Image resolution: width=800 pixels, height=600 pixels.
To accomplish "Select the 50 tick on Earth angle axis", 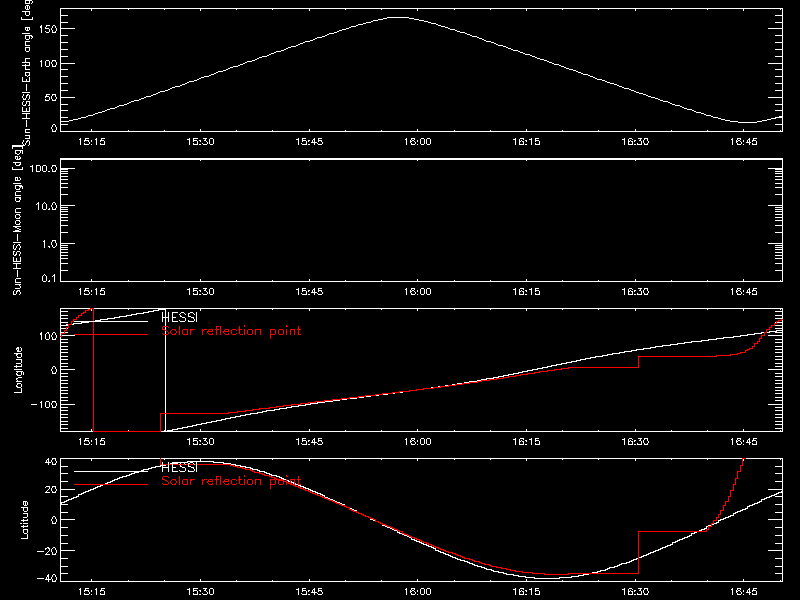I will (x=51, y=97).
